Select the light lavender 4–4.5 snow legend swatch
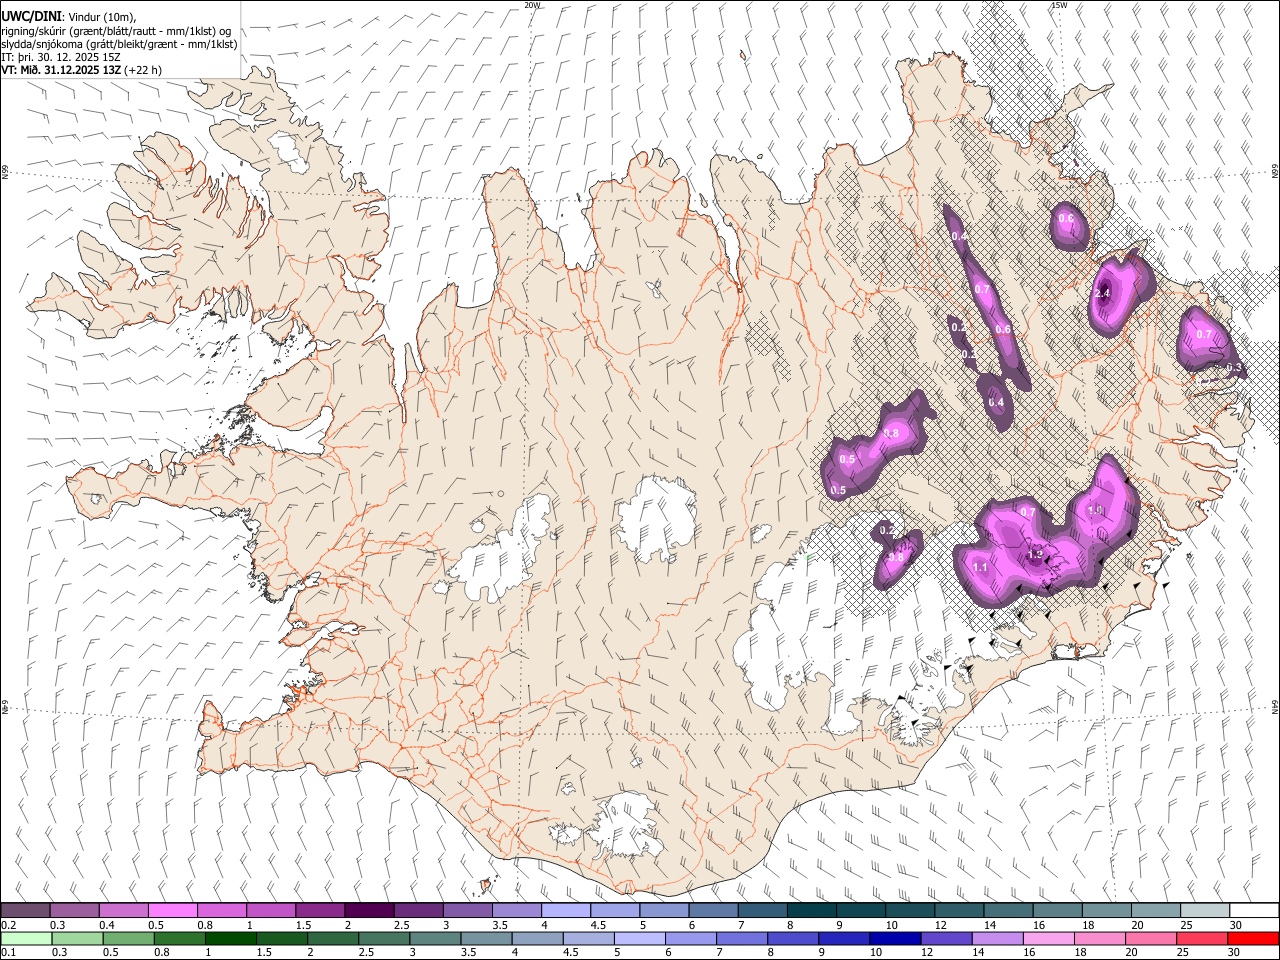 click(565, 910)
